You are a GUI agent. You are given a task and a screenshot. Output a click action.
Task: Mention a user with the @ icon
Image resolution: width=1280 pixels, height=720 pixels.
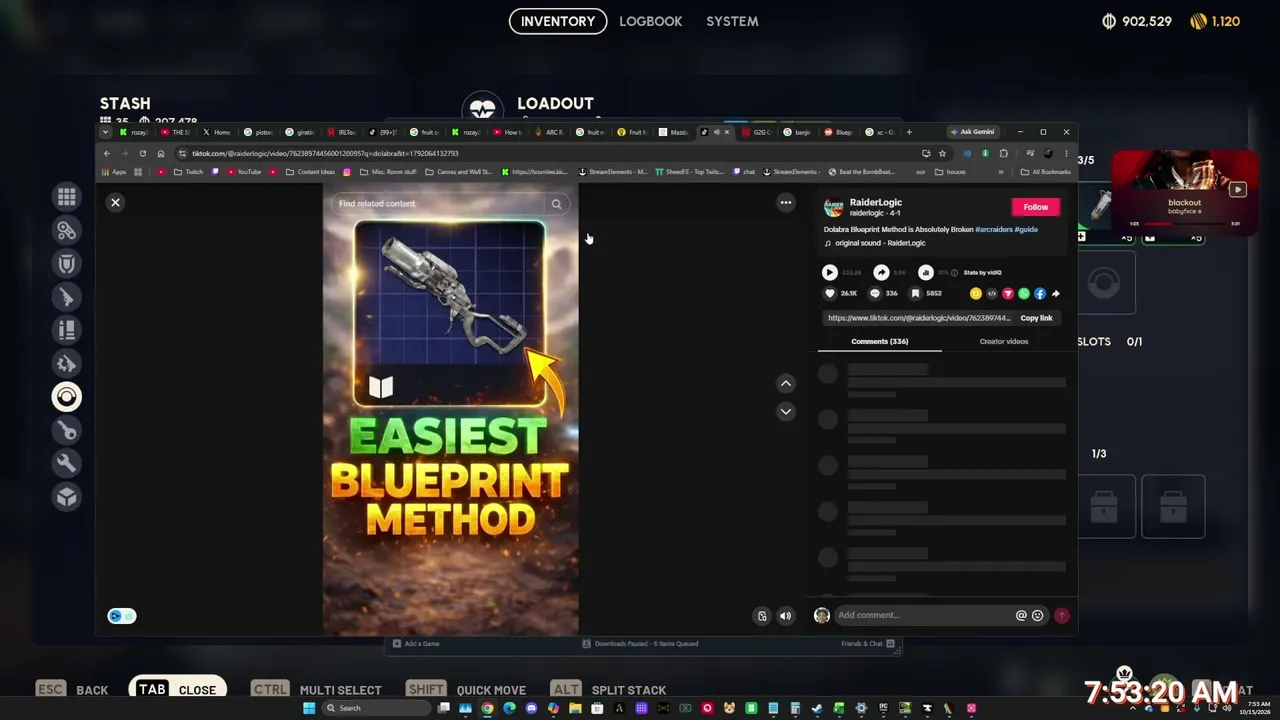1021,615
